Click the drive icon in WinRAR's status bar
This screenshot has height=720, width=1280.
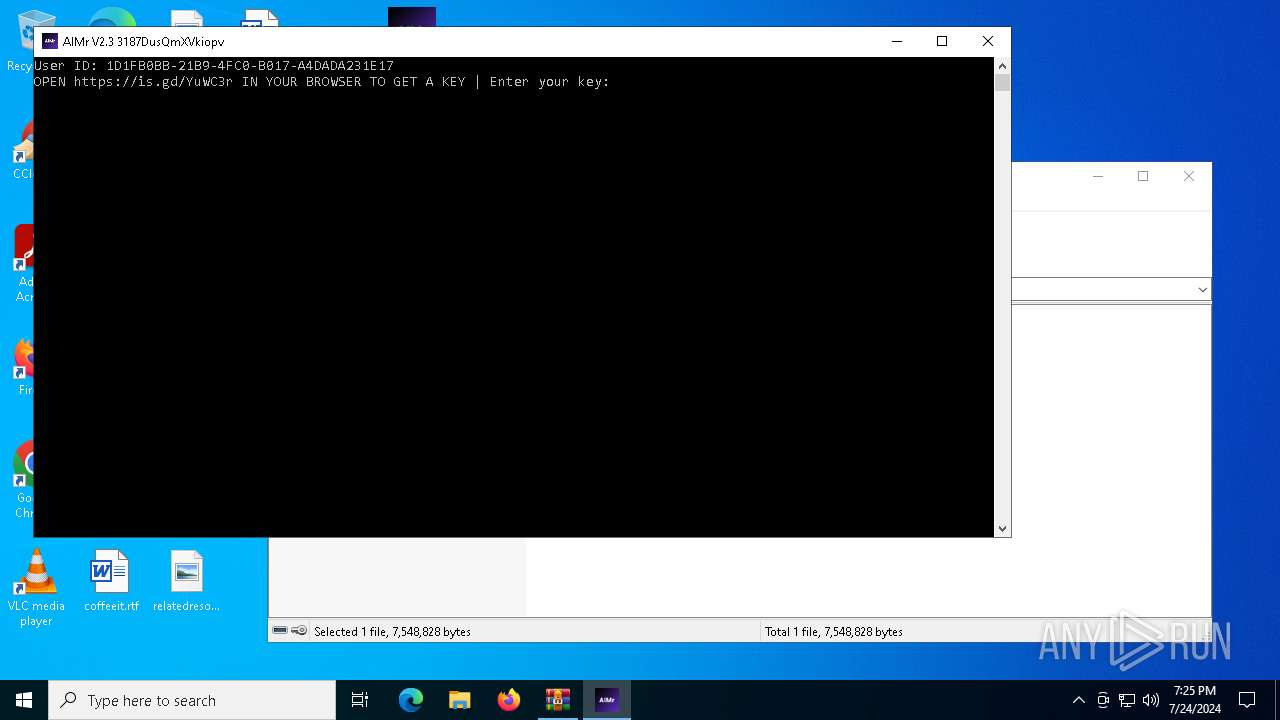point(281,631)
